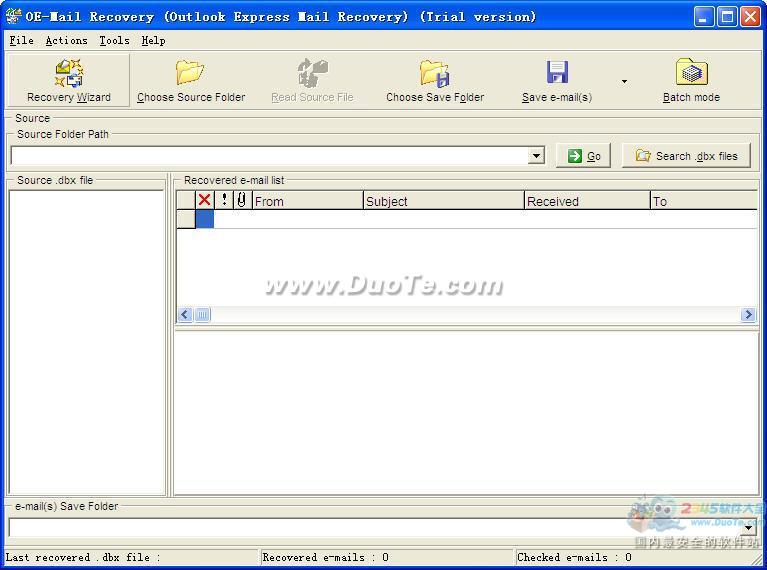
Task: Open the Help menu
Action: pos(154,41)
